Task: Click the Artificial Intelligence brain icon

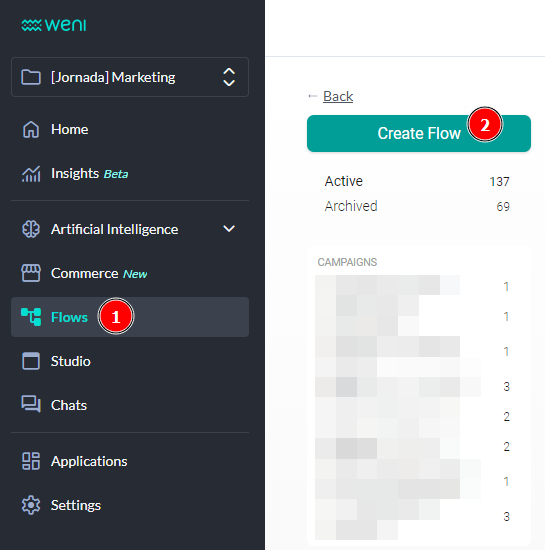Action: [x=31, y=229]
